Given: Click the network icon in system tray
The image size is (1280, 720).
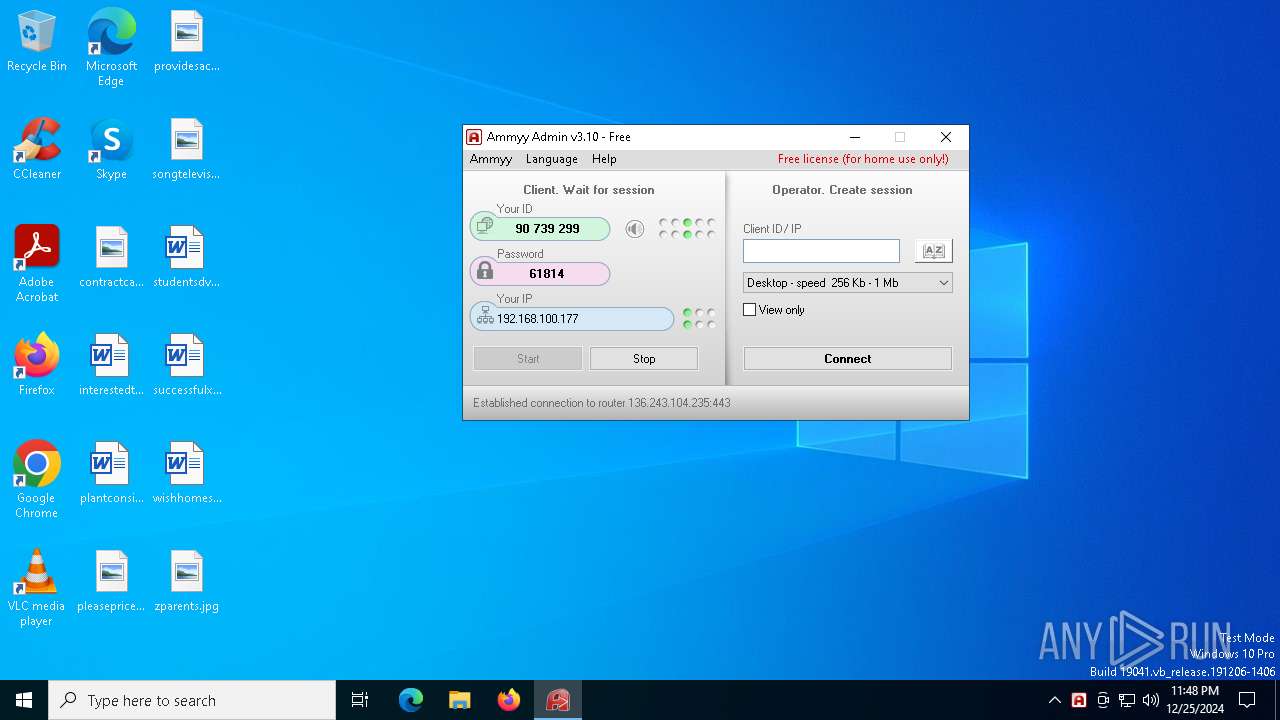Looking at the screenshot, I should pyautogui.click(x=1127, y=700).
